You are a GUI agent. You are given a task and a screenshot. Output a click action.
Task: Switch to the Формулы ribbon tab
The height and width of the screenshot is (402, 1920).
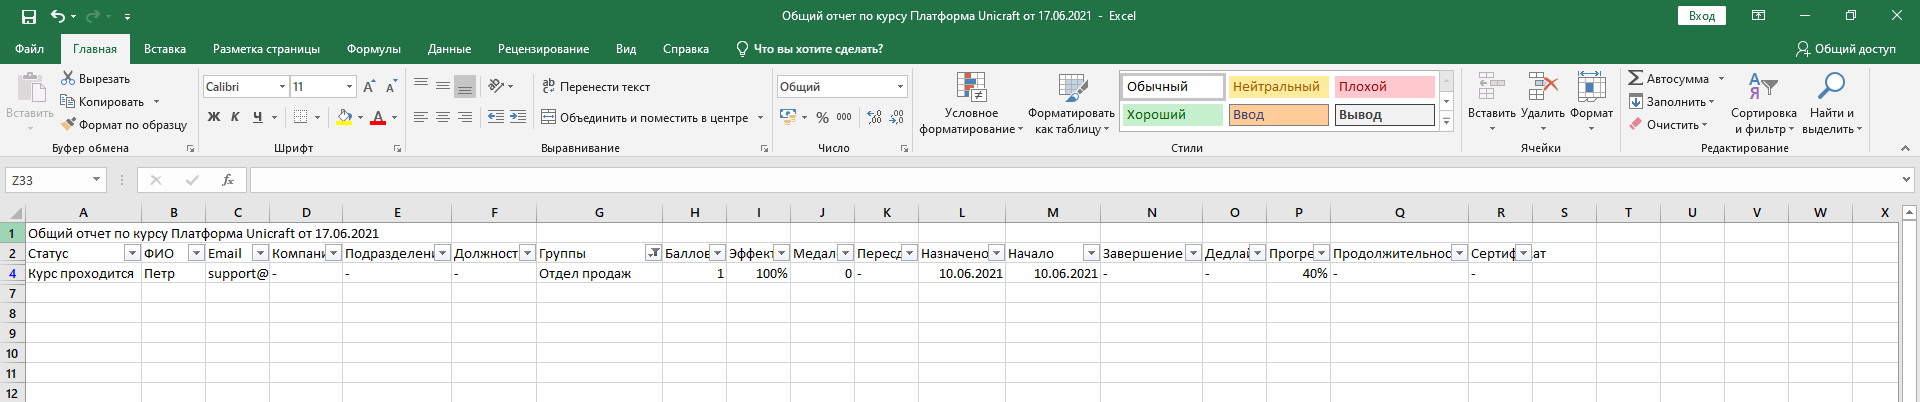point(373,49)
